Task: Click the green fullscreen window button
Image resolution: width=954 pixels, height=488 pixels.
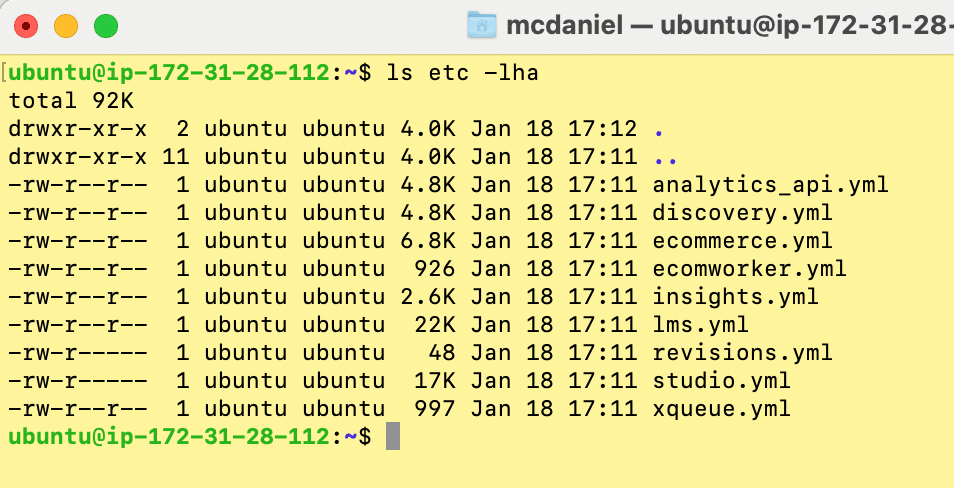Action: click(x=106, y=26)
